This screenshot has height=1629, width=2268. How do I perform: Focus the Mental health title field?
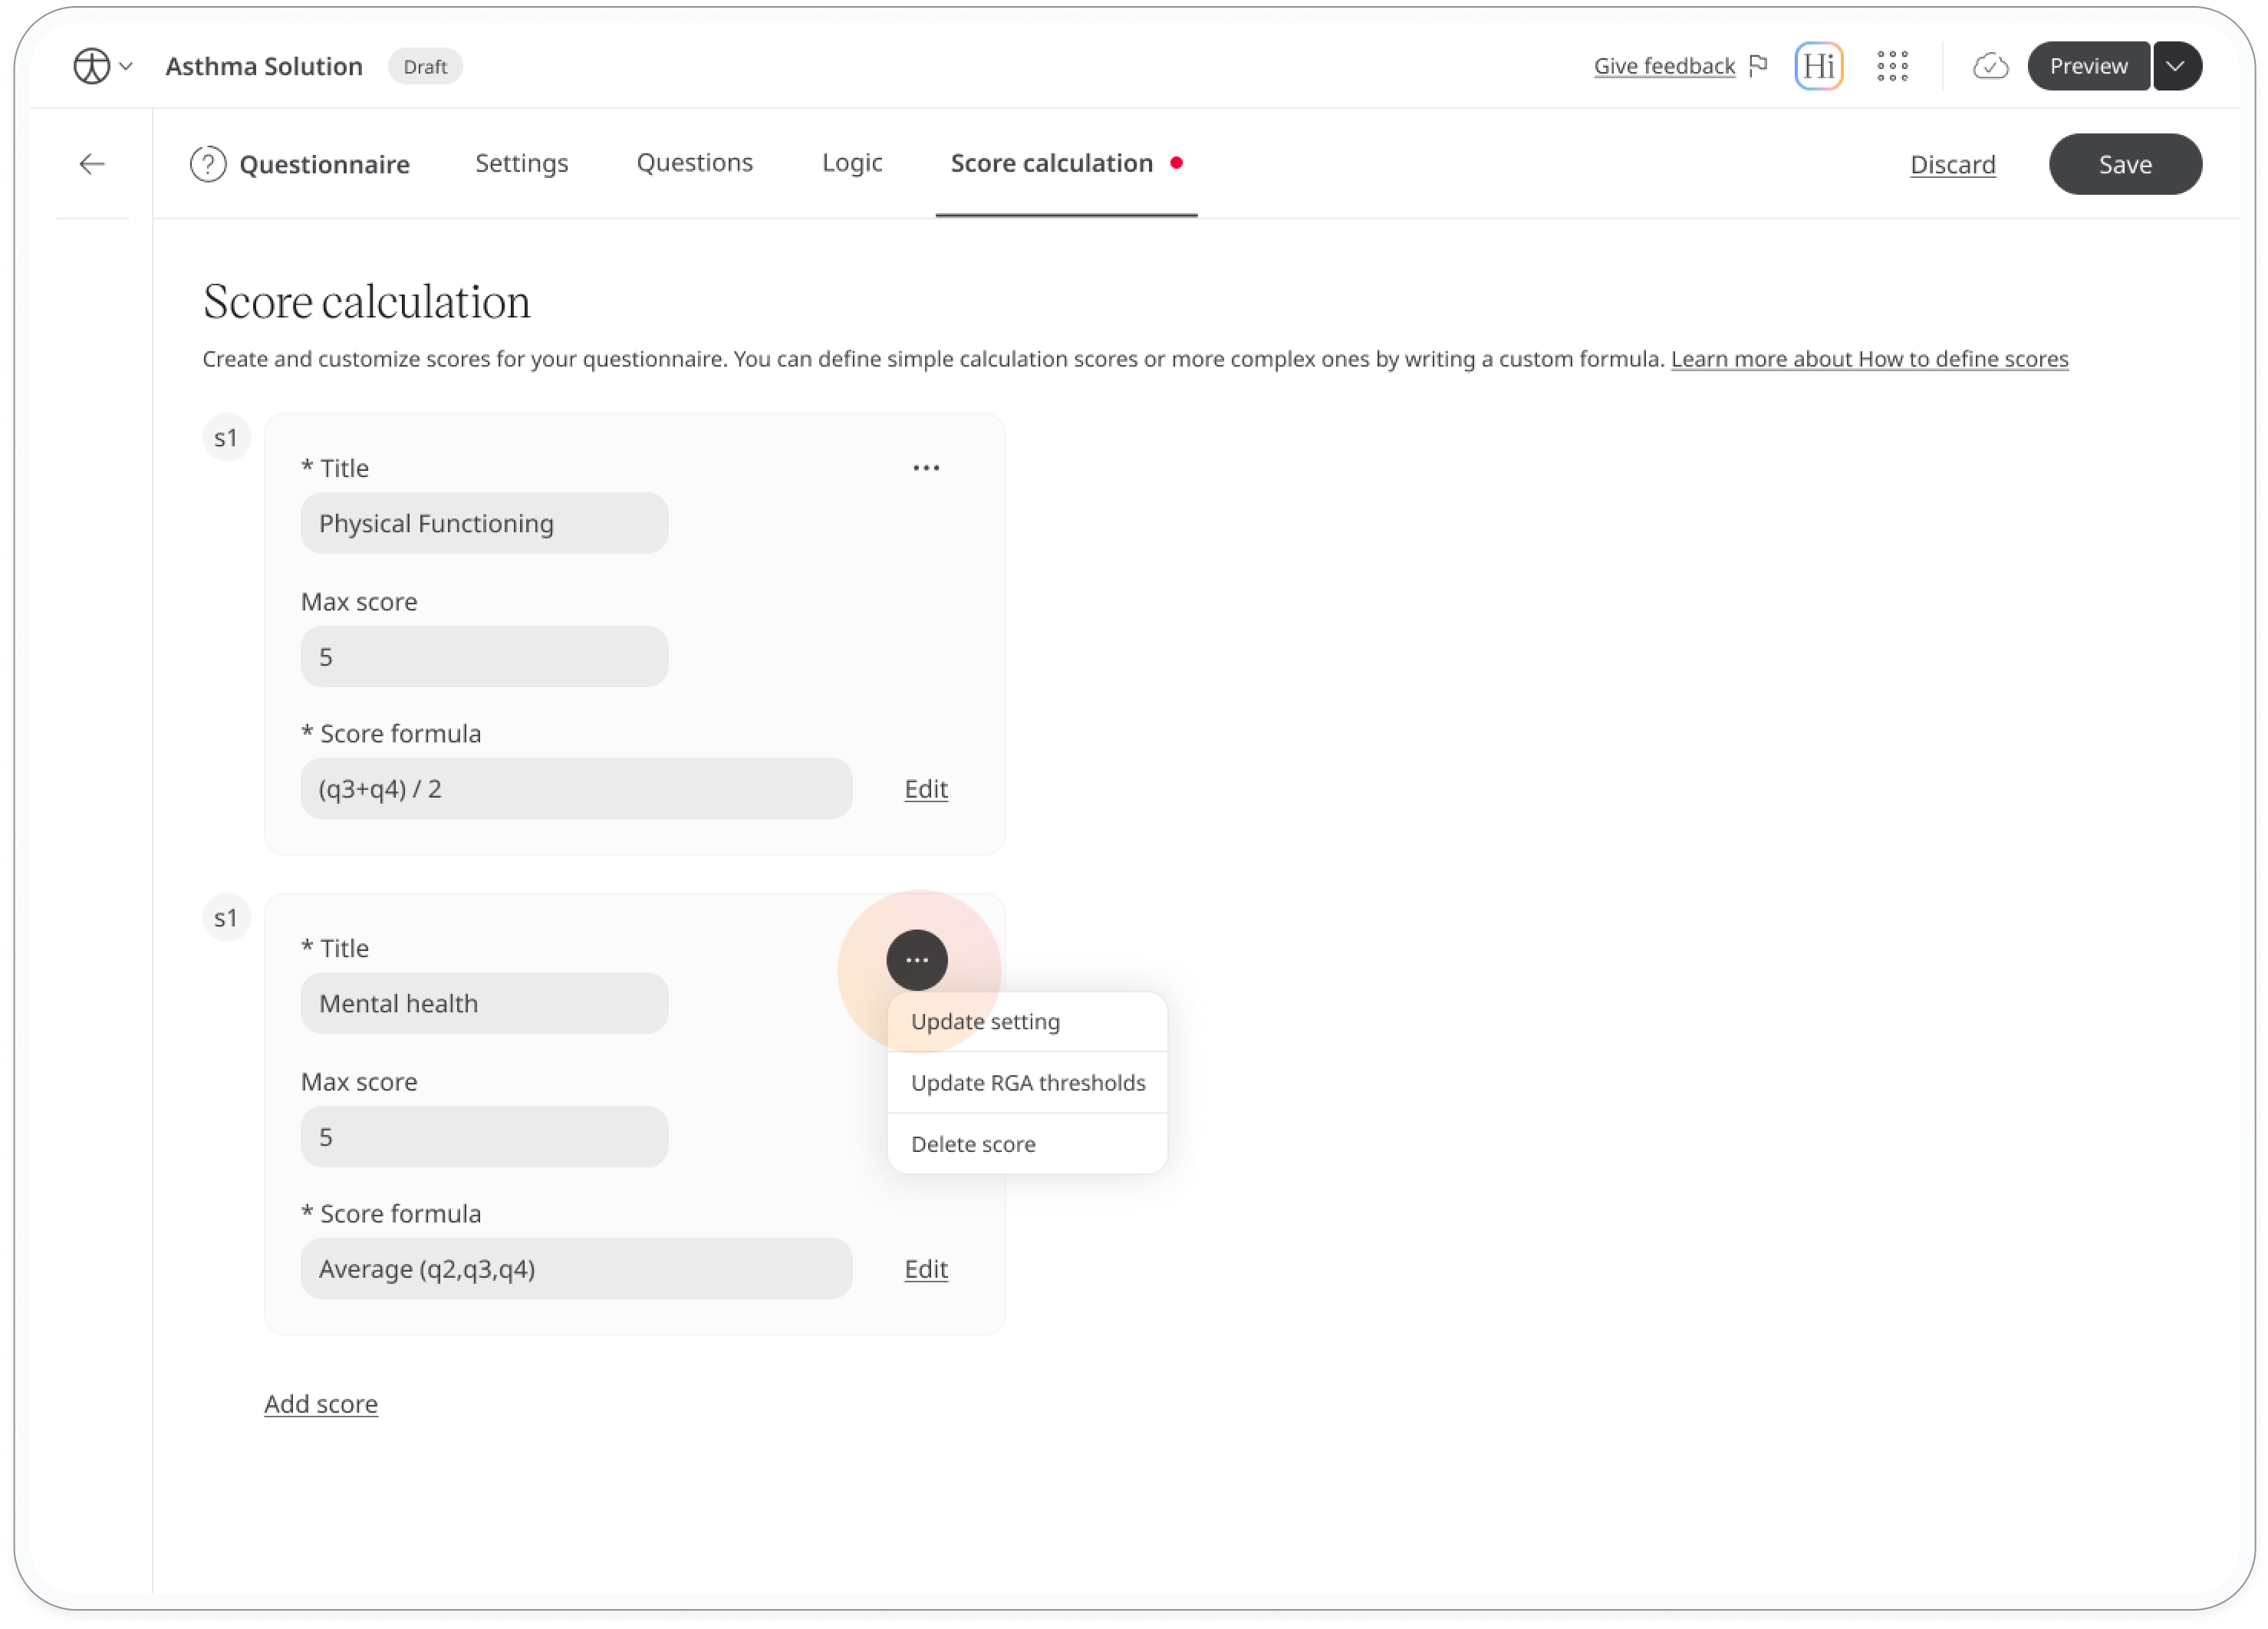tap(484, 1003)
